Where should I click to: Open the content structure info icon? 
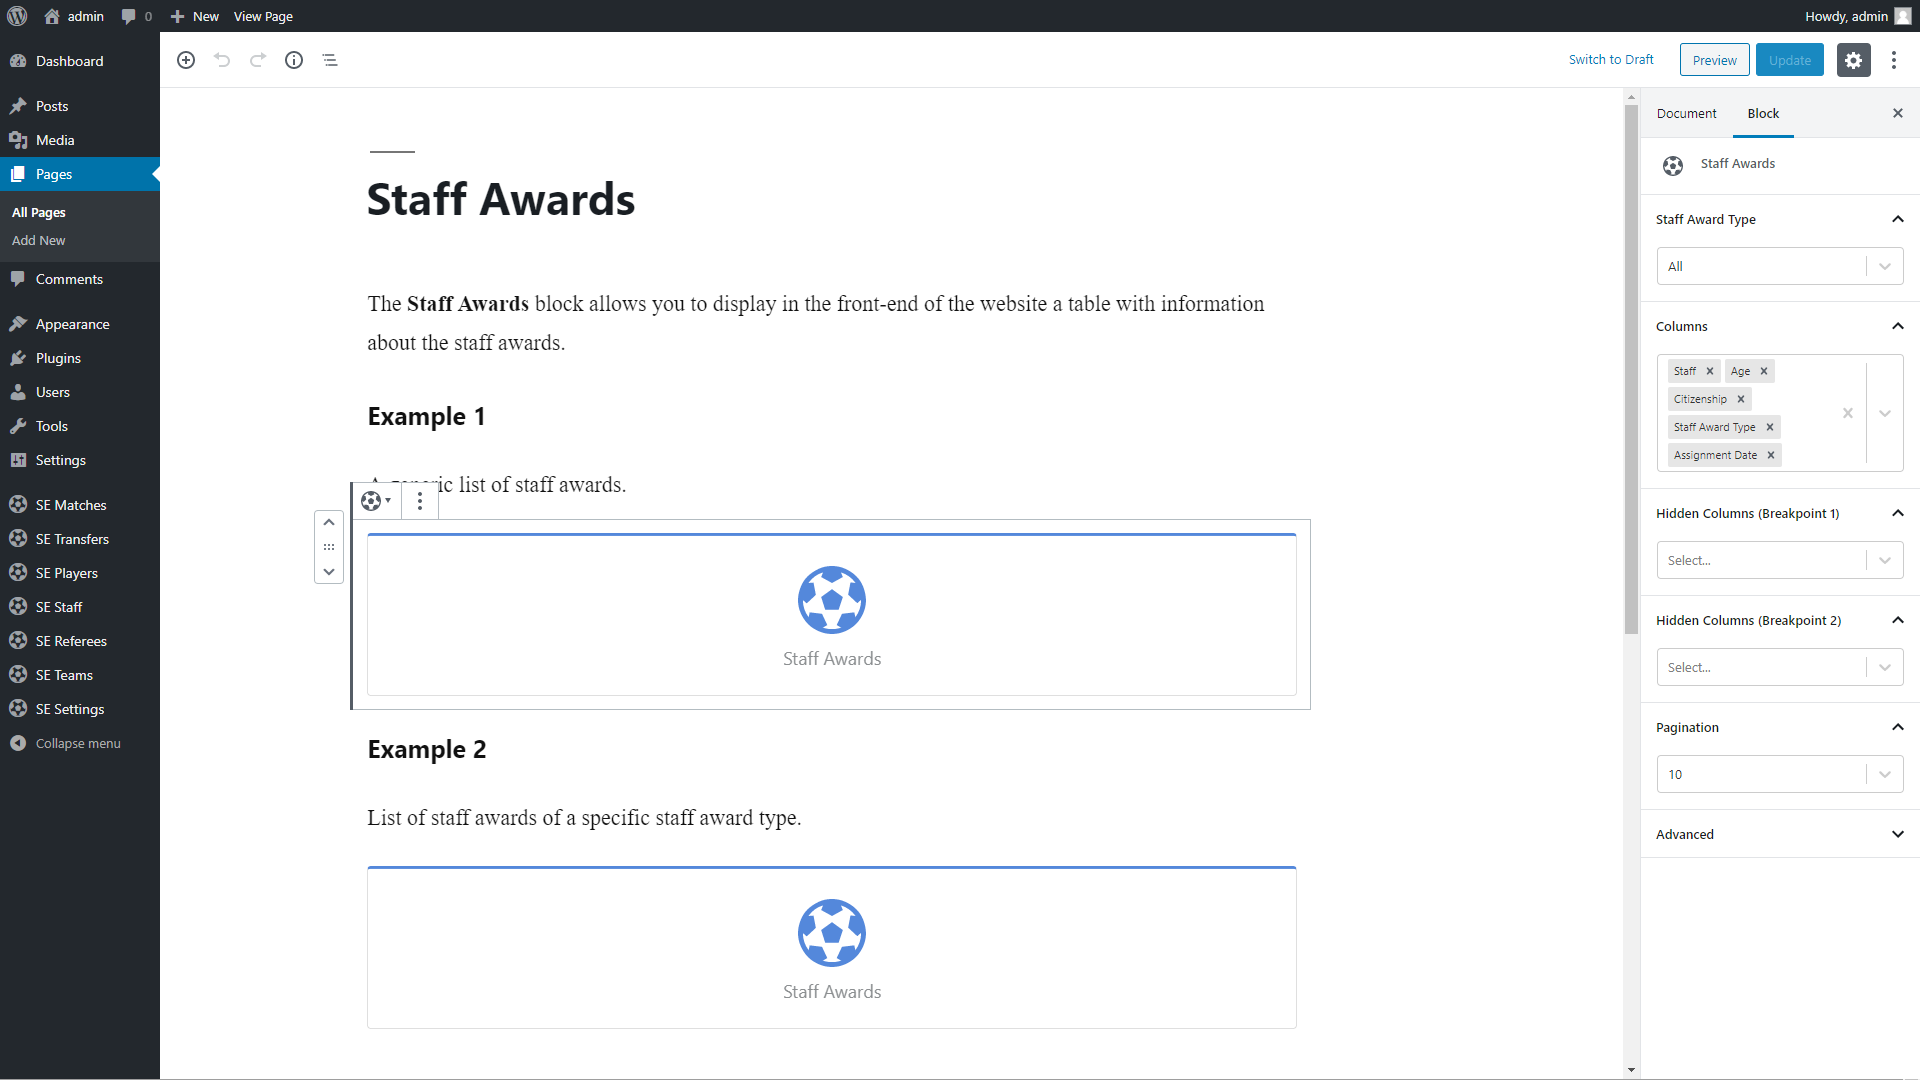tap(294, 60)
